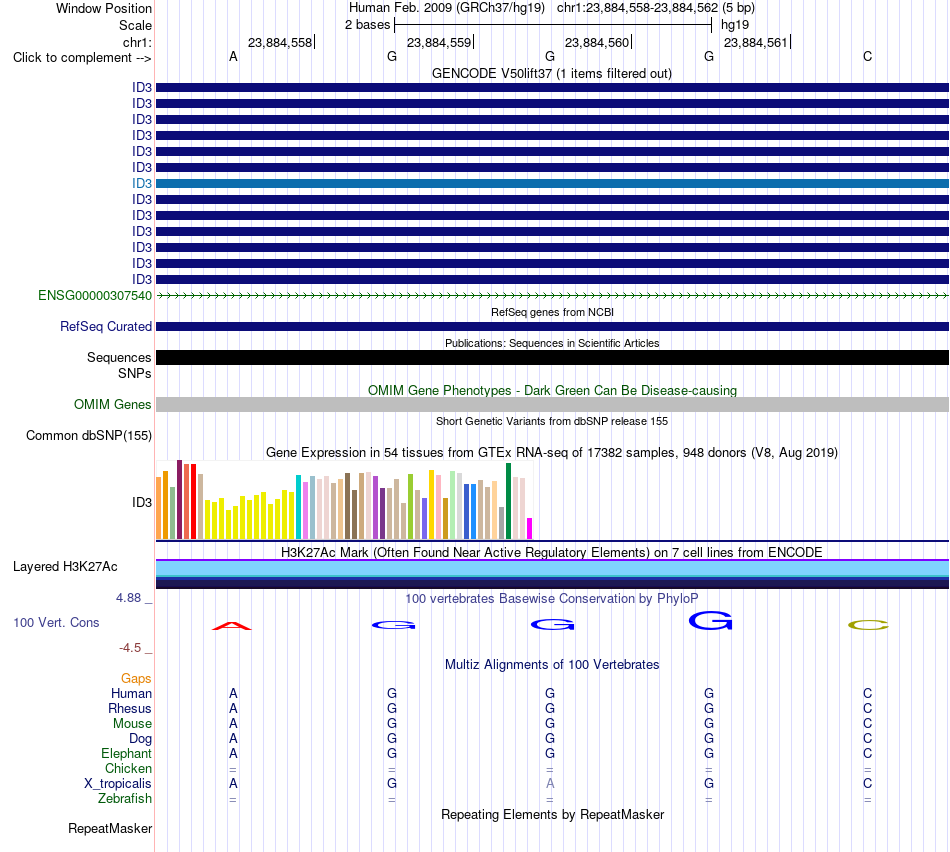Click the "RepeatMasker" track label
This screenshot has width=950, height=852.
tap(110, 828)
